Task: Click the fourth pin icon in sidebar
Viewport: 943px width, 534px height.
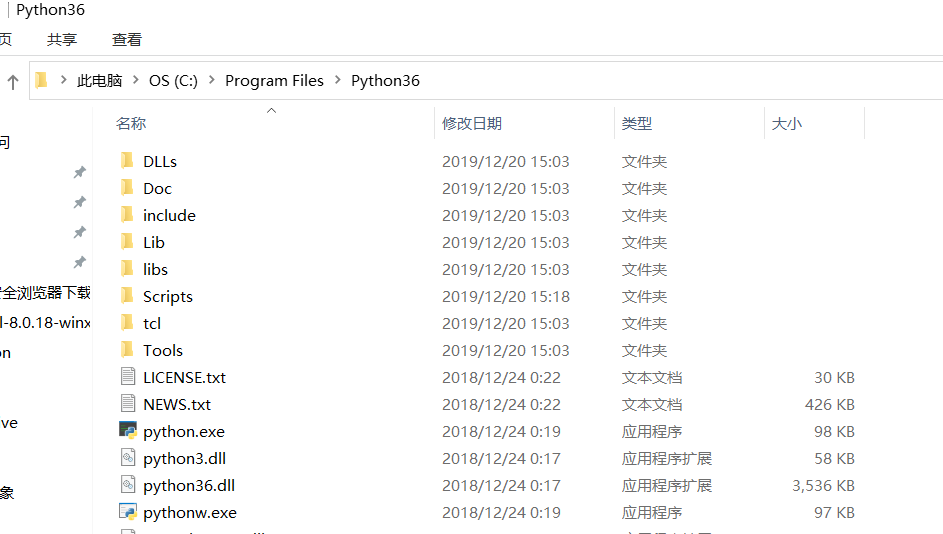Action: click(79, 262)
